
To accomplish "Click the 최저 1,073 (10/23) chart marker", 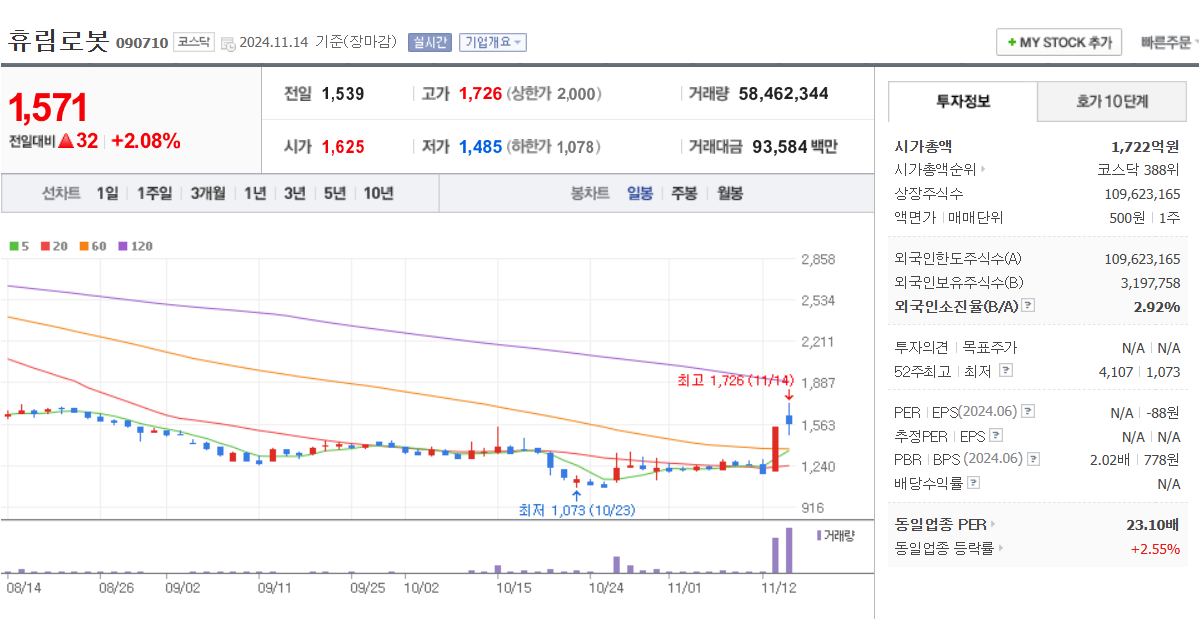I will point(577,510).
